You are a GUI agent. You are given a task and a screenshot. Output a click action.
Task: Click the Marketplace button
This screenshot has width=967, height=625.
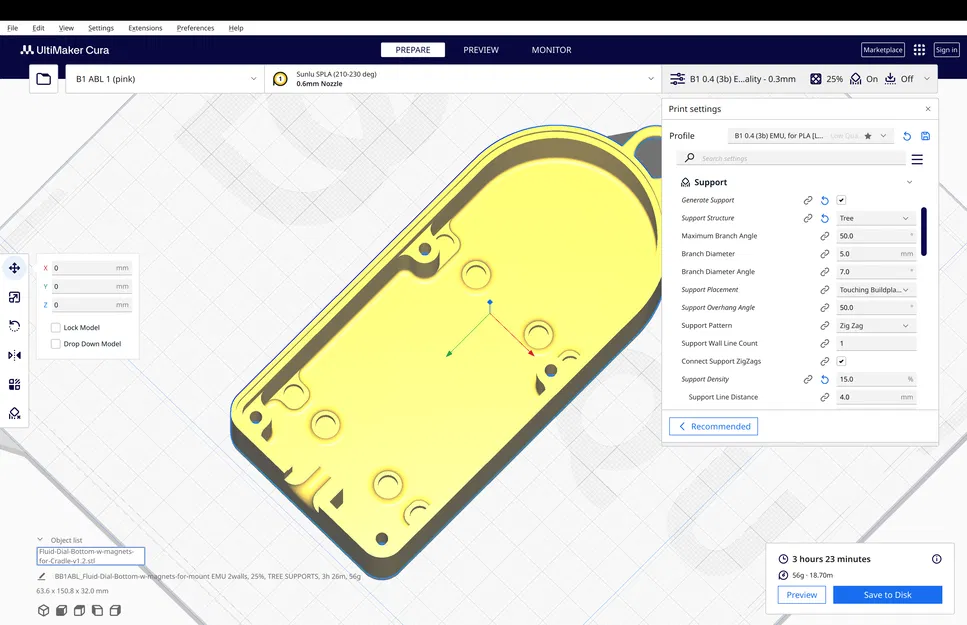point(883,50)
